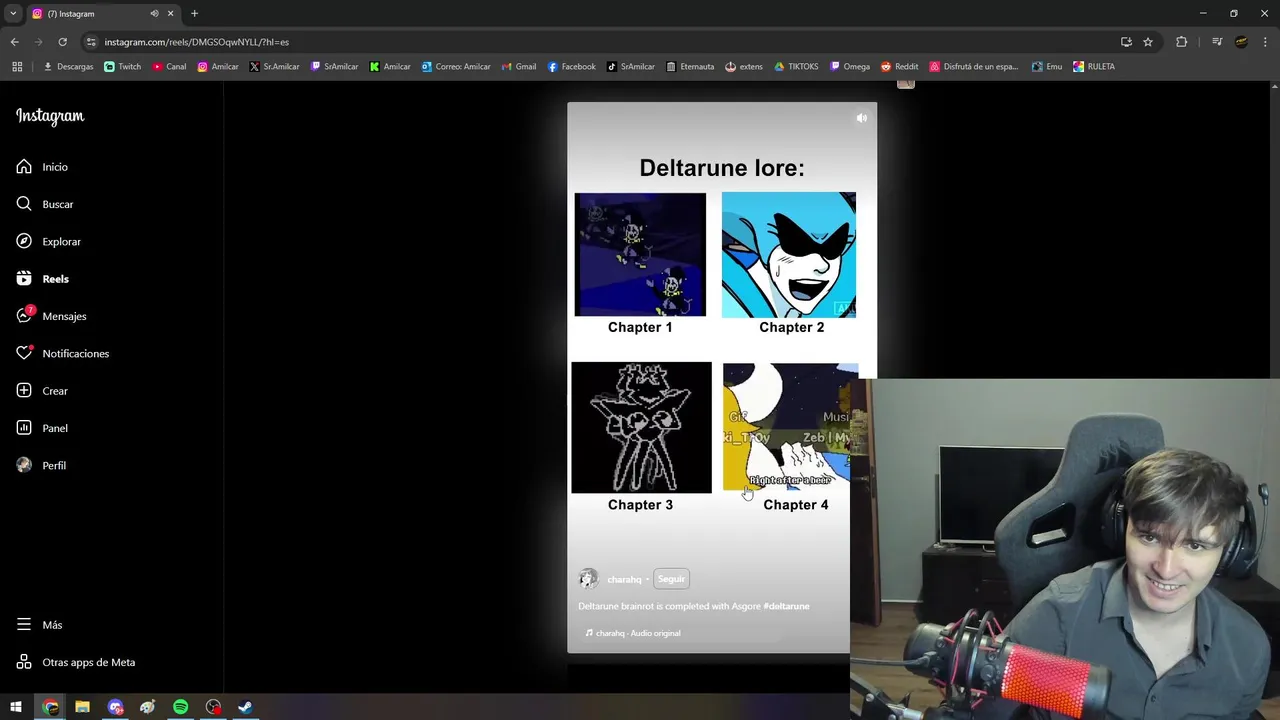Viewport: 1280px width, 720px height.
Task: Reload the Instagram page
Action: click(62, 42)
